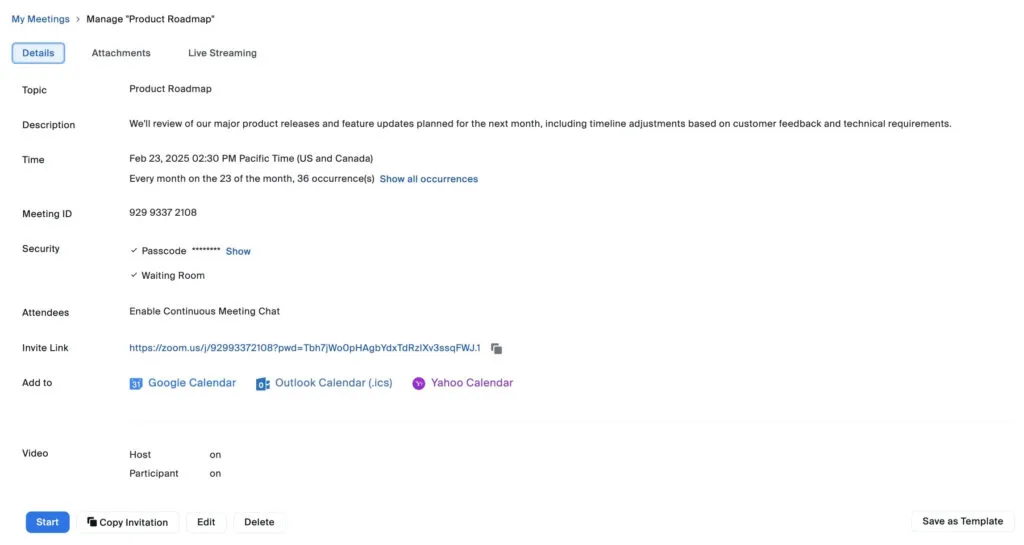1024x545 pixels.
Task: Click the Waiting Room checkmark
Action: tap(134, 275)
